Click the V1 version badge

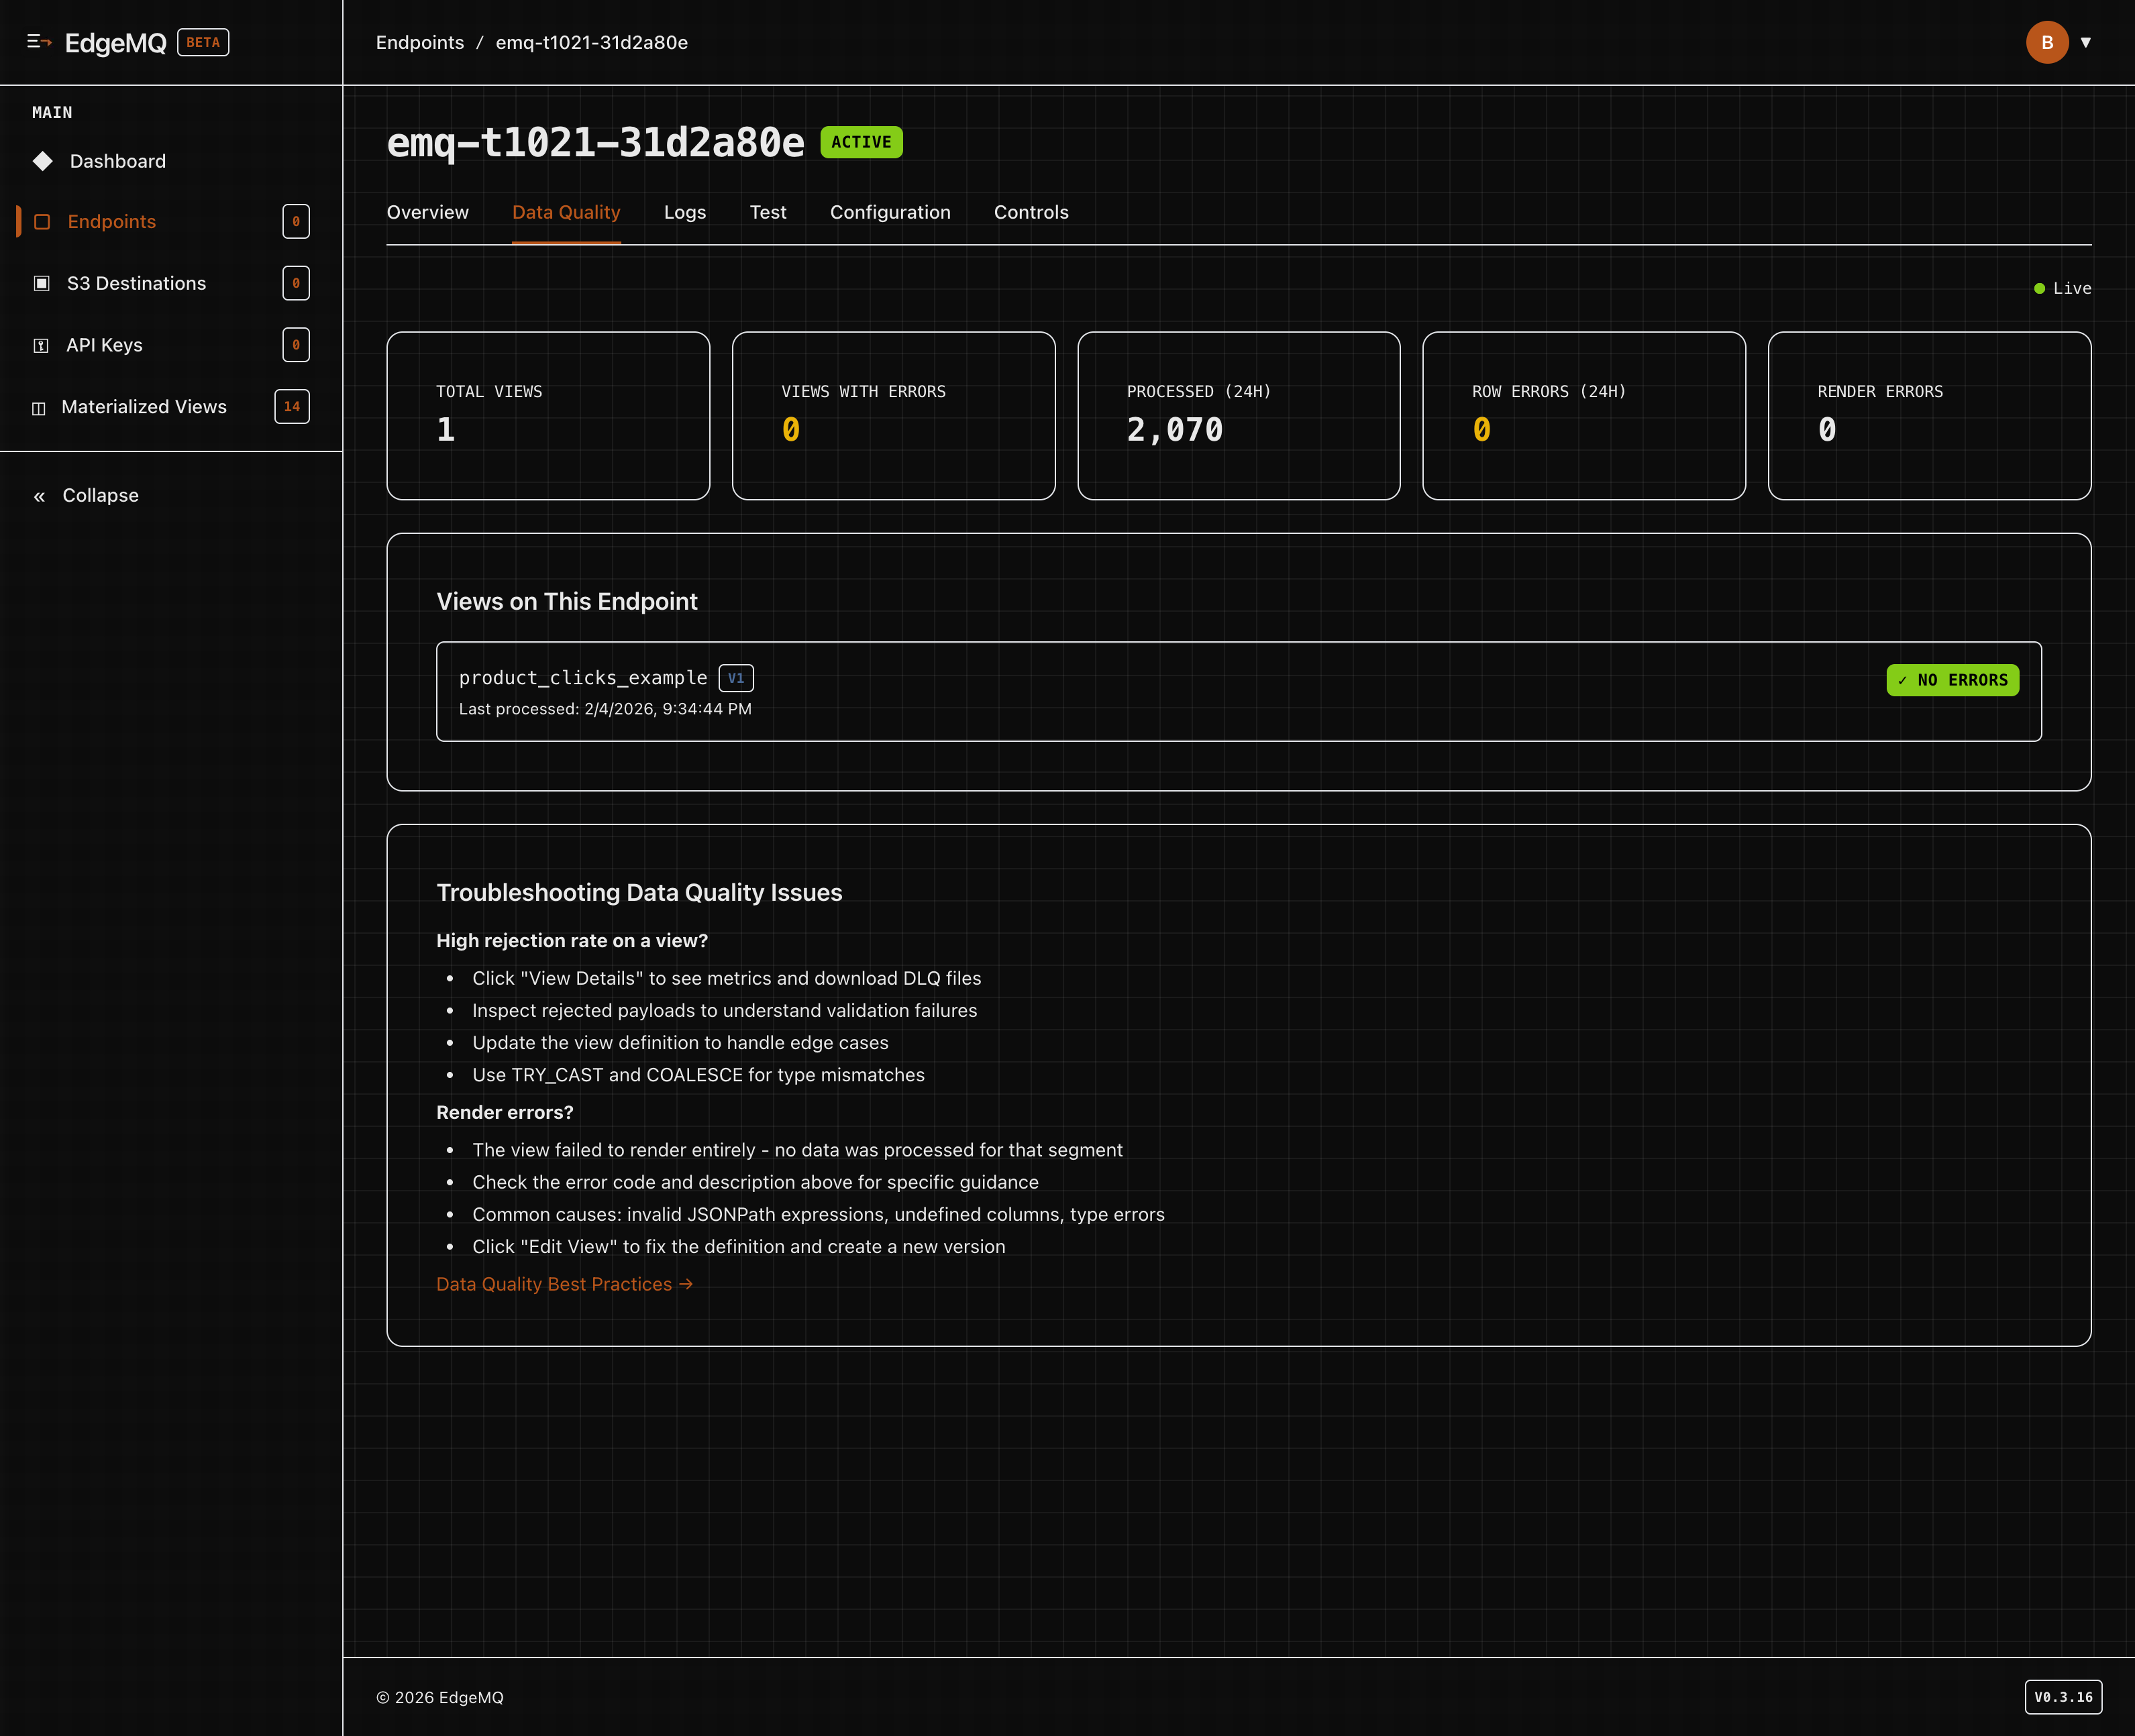click(737, 678)
